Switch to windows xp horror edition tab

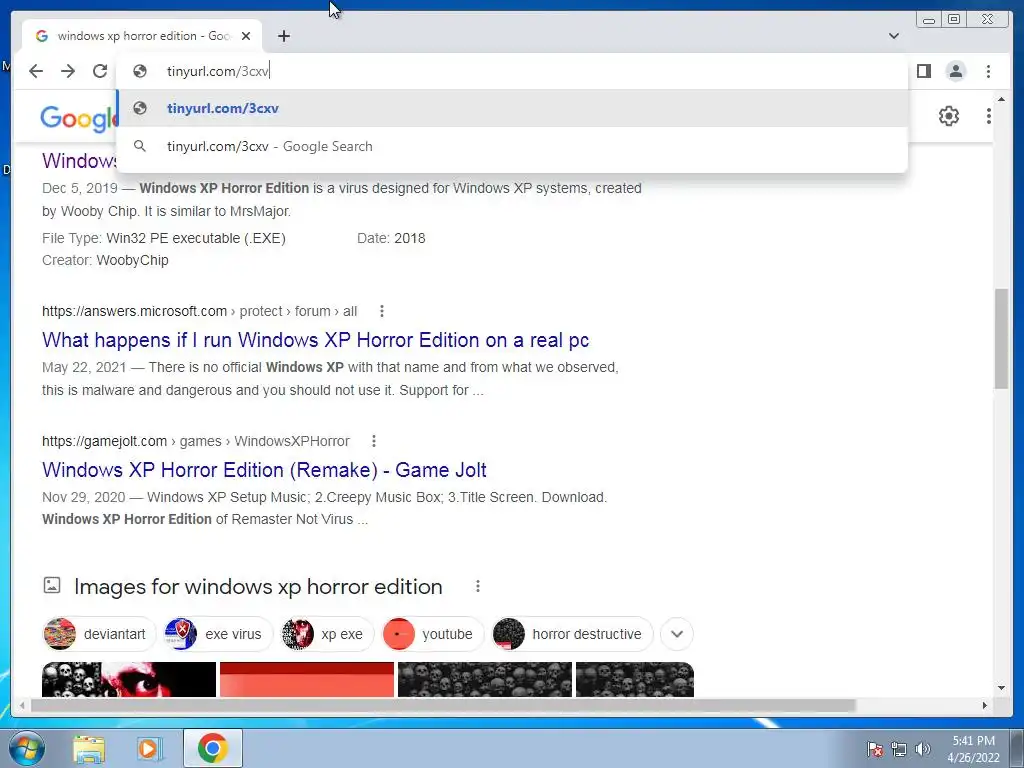coord(142,36)
